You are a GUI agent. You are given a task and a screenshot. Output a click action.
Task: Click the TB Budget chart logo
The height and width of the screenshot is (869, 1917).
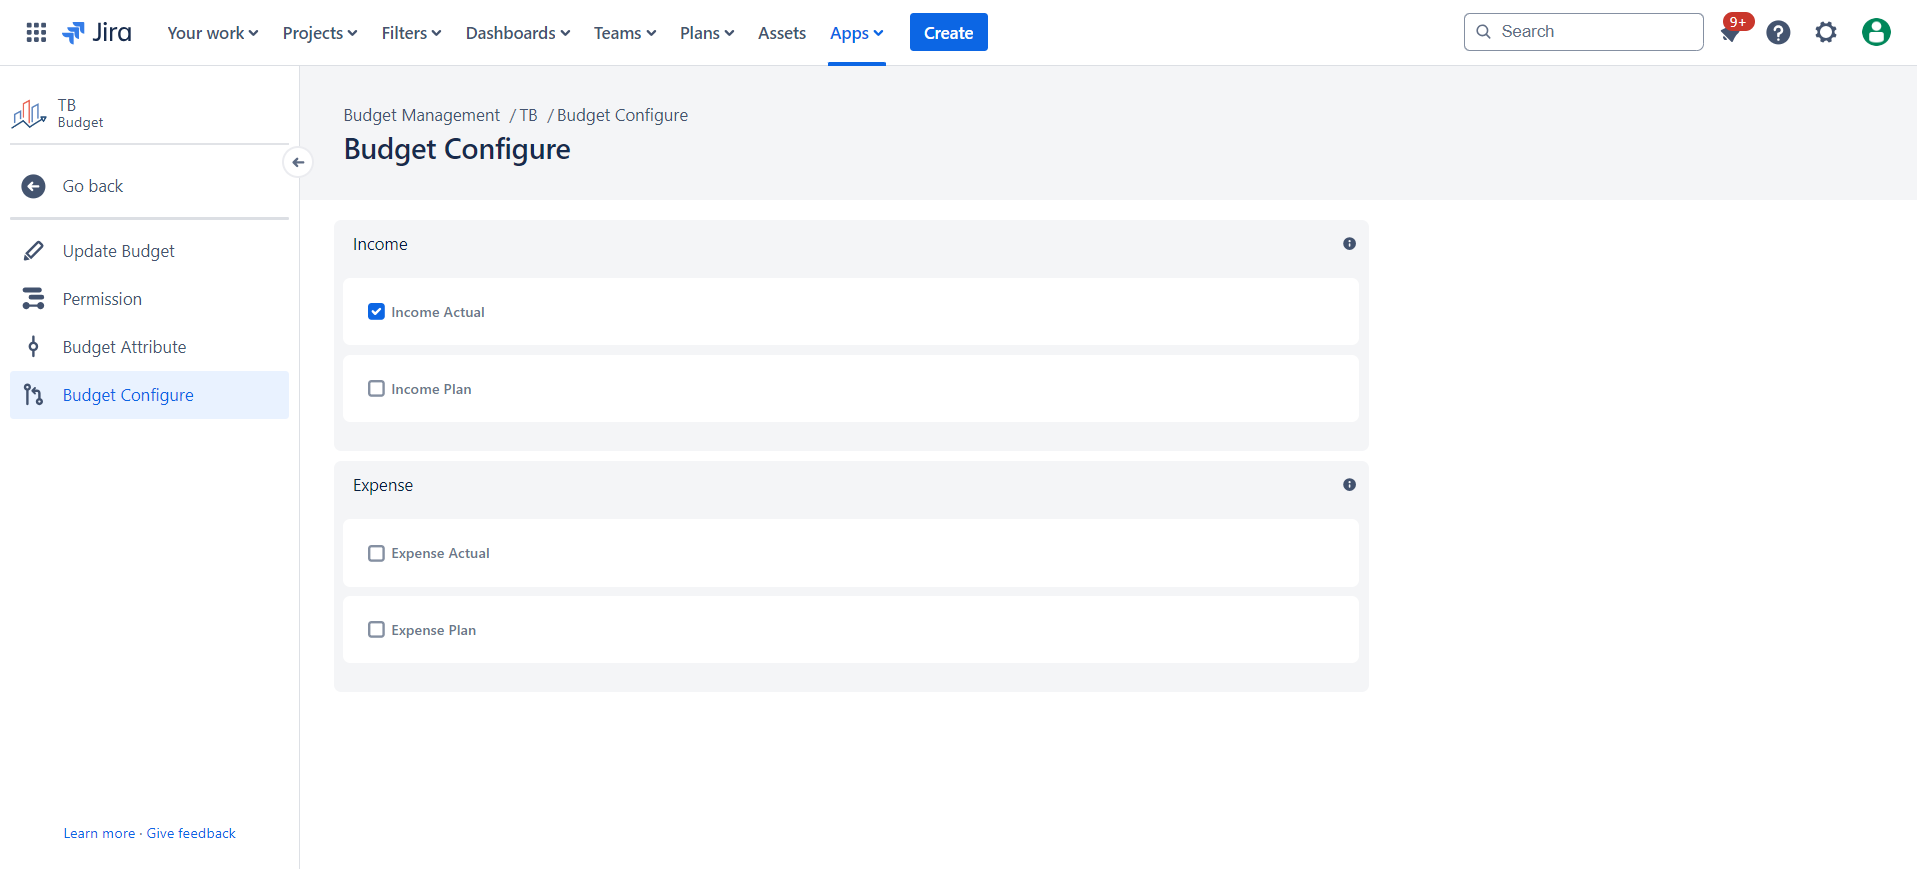point(29,114)
